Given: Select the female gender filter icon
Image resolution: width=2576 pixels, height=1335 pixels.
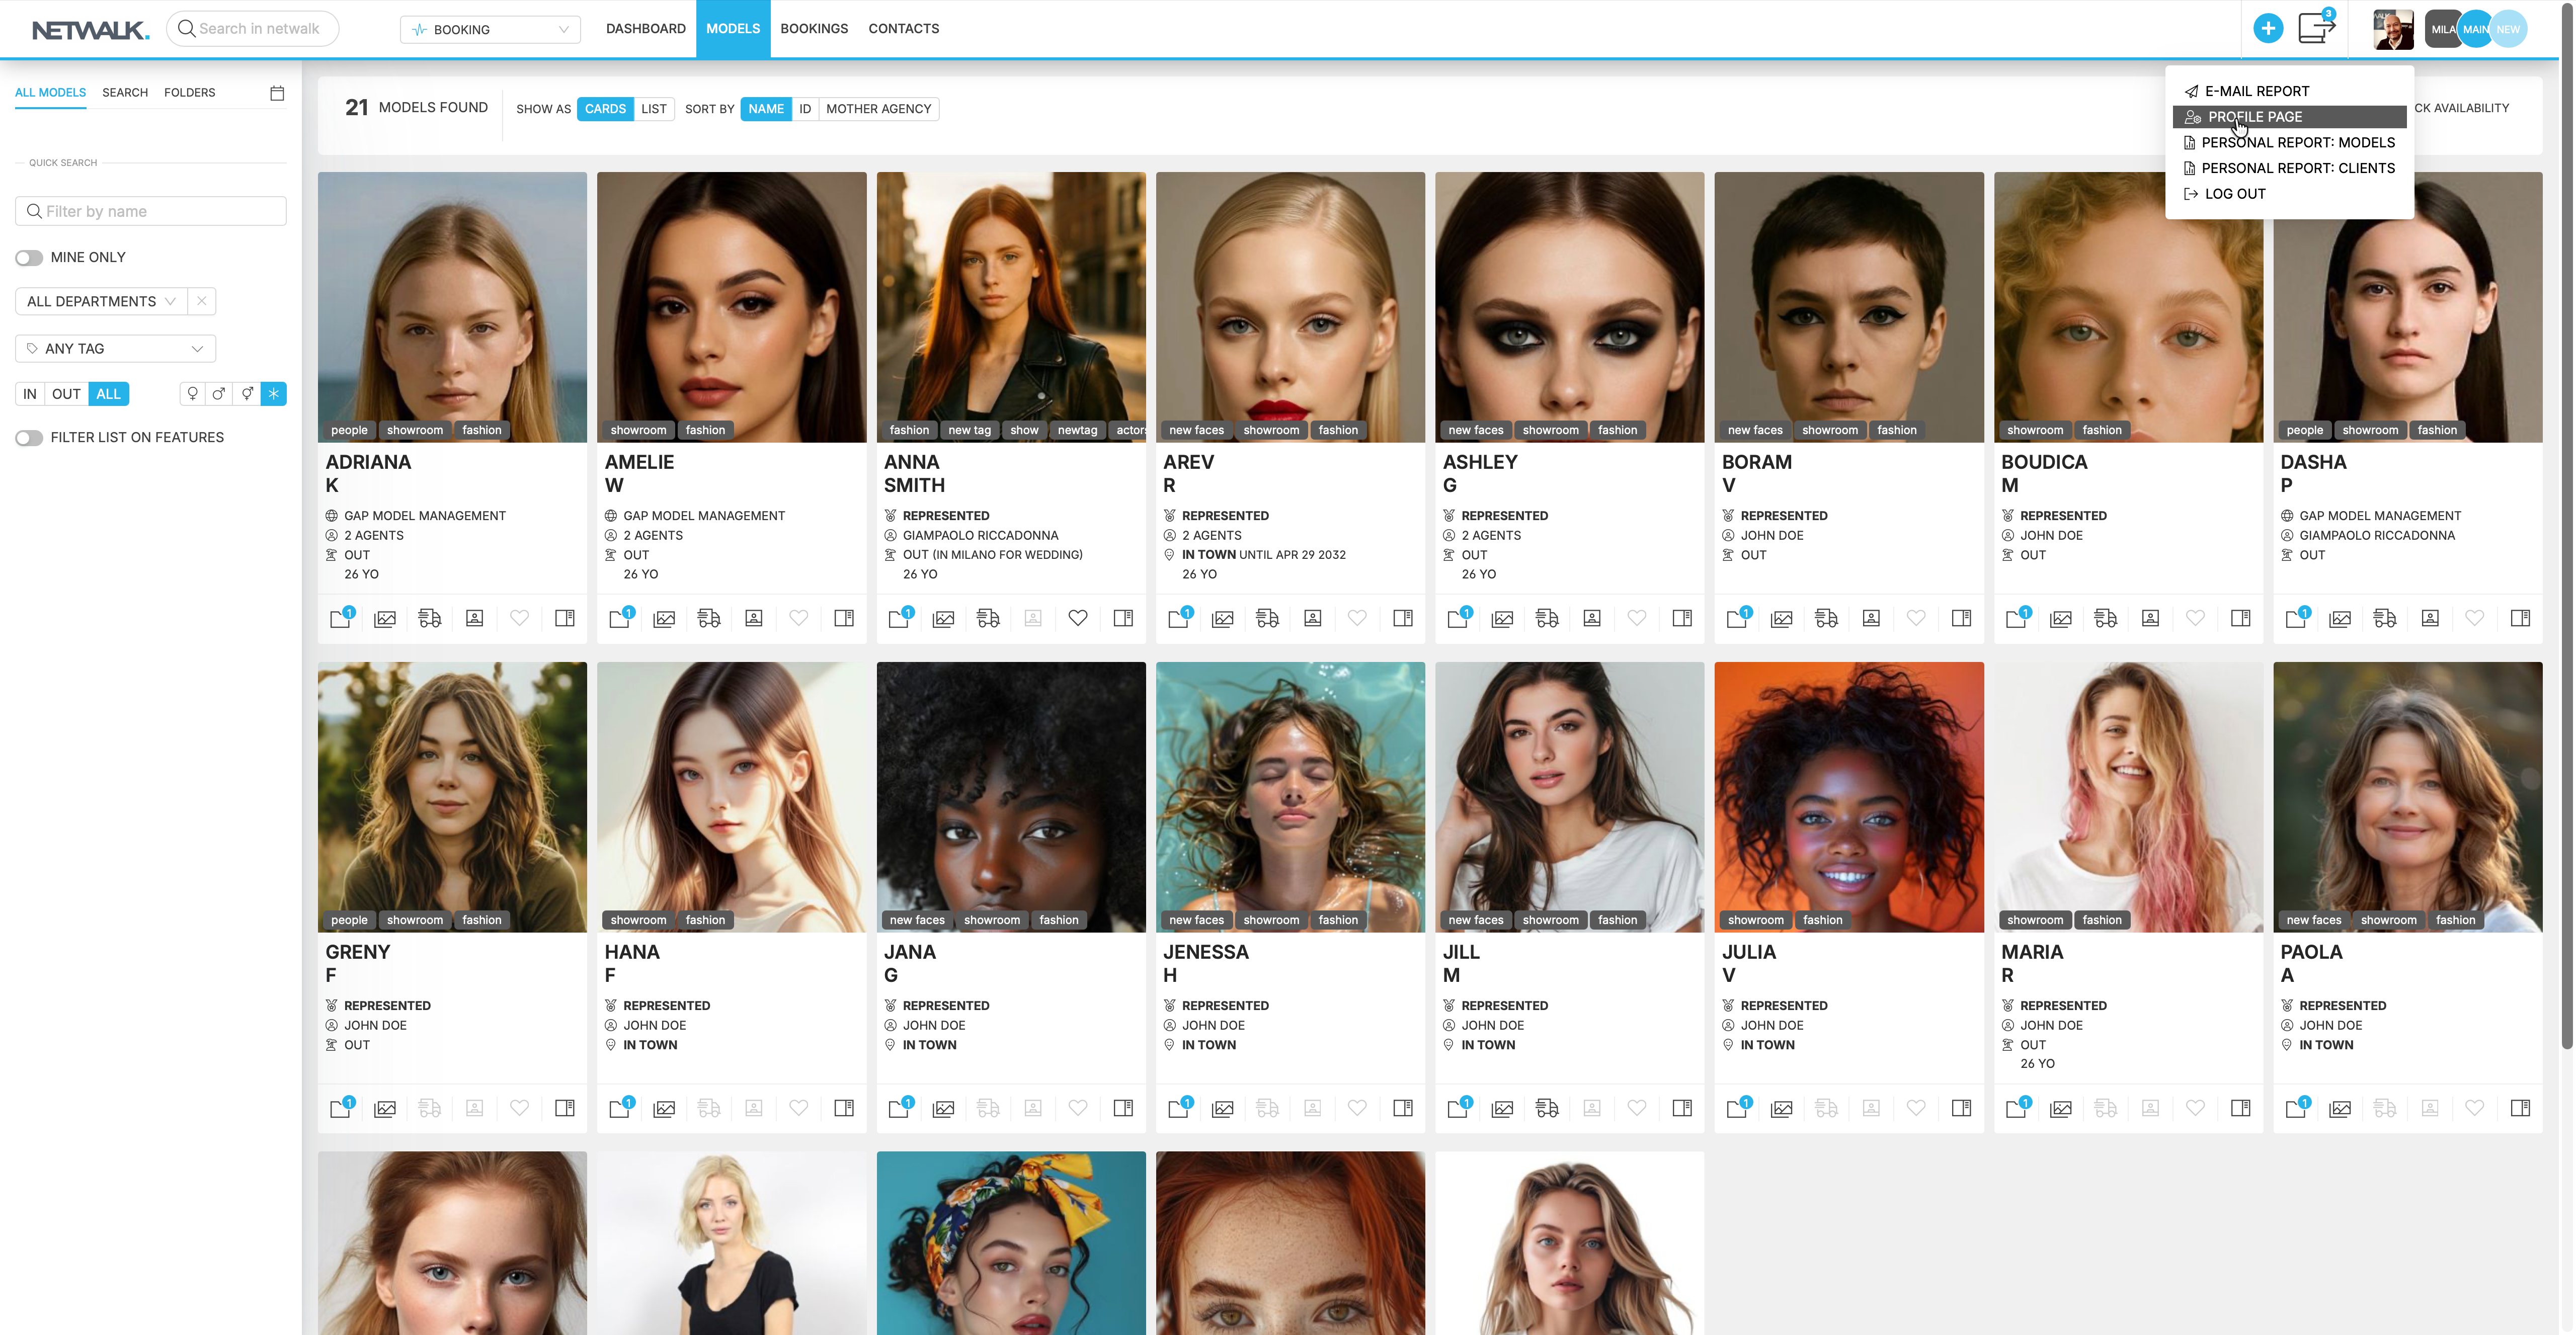Looking at the screenshot, I should click(192, 394).
